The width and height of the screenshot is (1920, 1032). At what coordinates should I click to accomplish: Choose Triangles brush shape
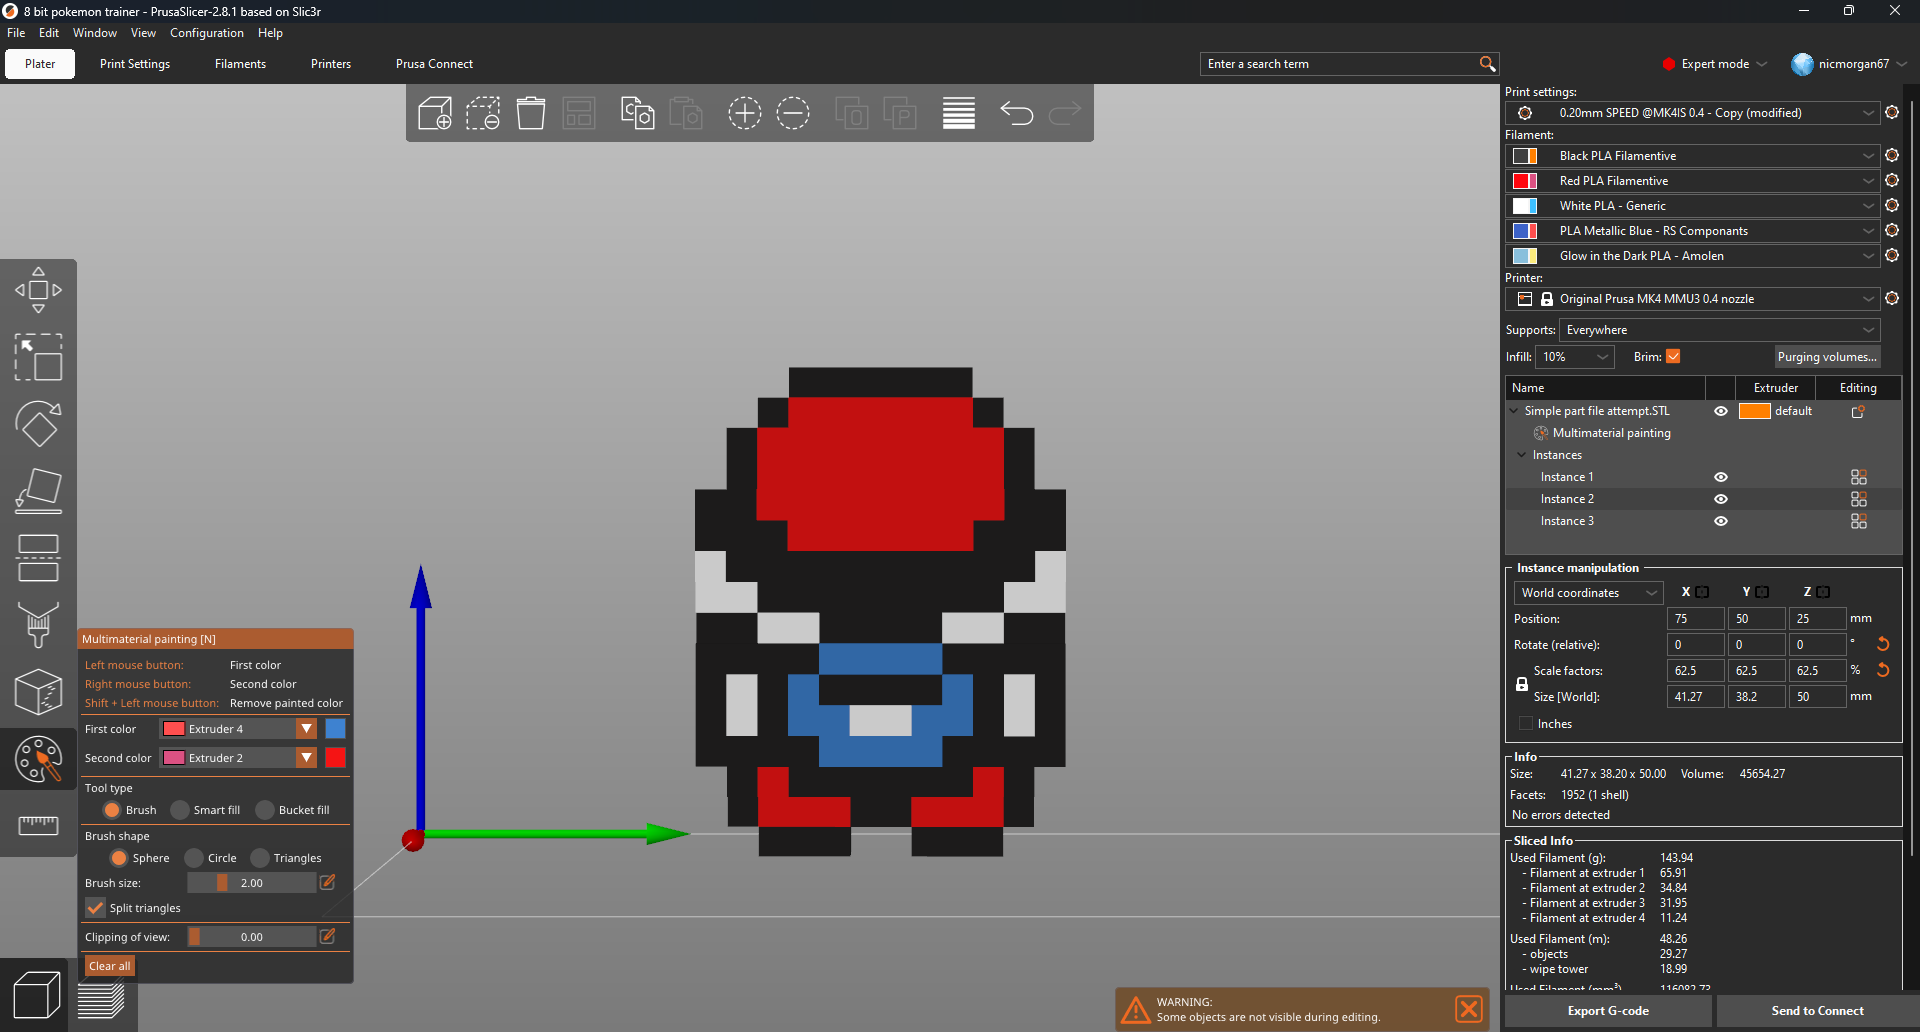tap(260, 858)
